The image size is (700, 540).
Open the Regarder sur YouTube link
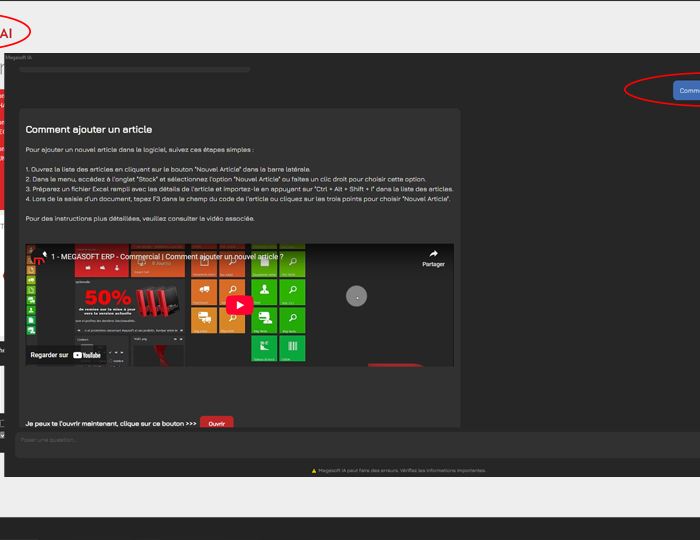click(x=66, y=355)
